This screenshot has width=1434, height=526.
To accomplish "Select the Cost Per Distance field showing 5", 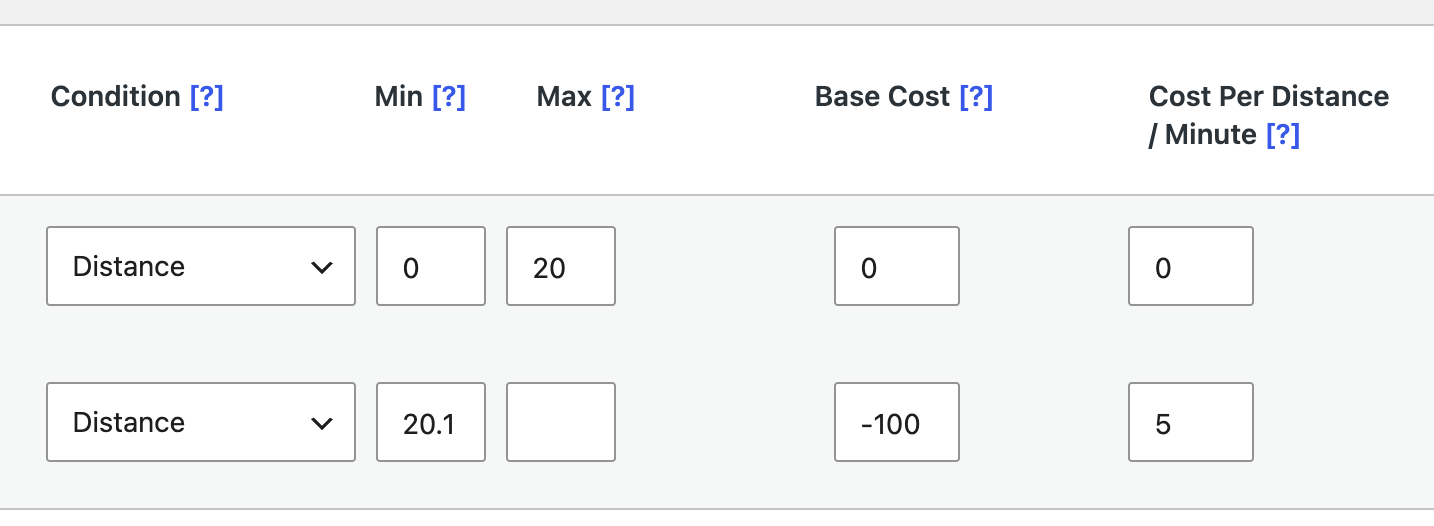I will pos(1191,422).
